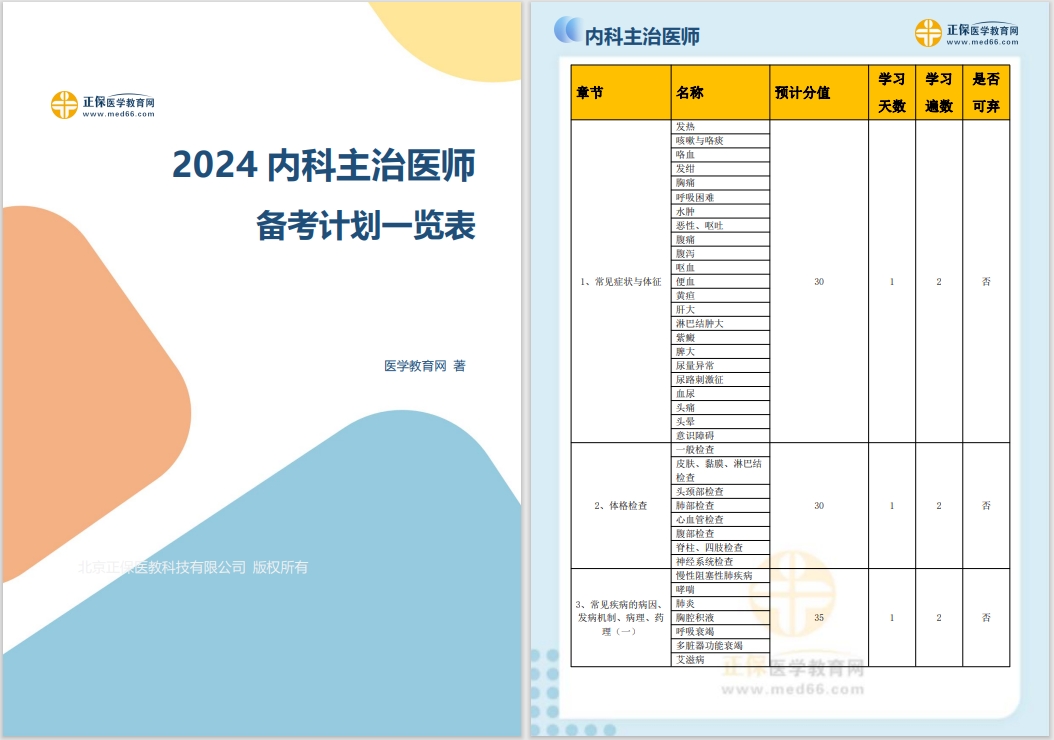
Task: Click the 章节 column header
Action: (x=590, y=93)
